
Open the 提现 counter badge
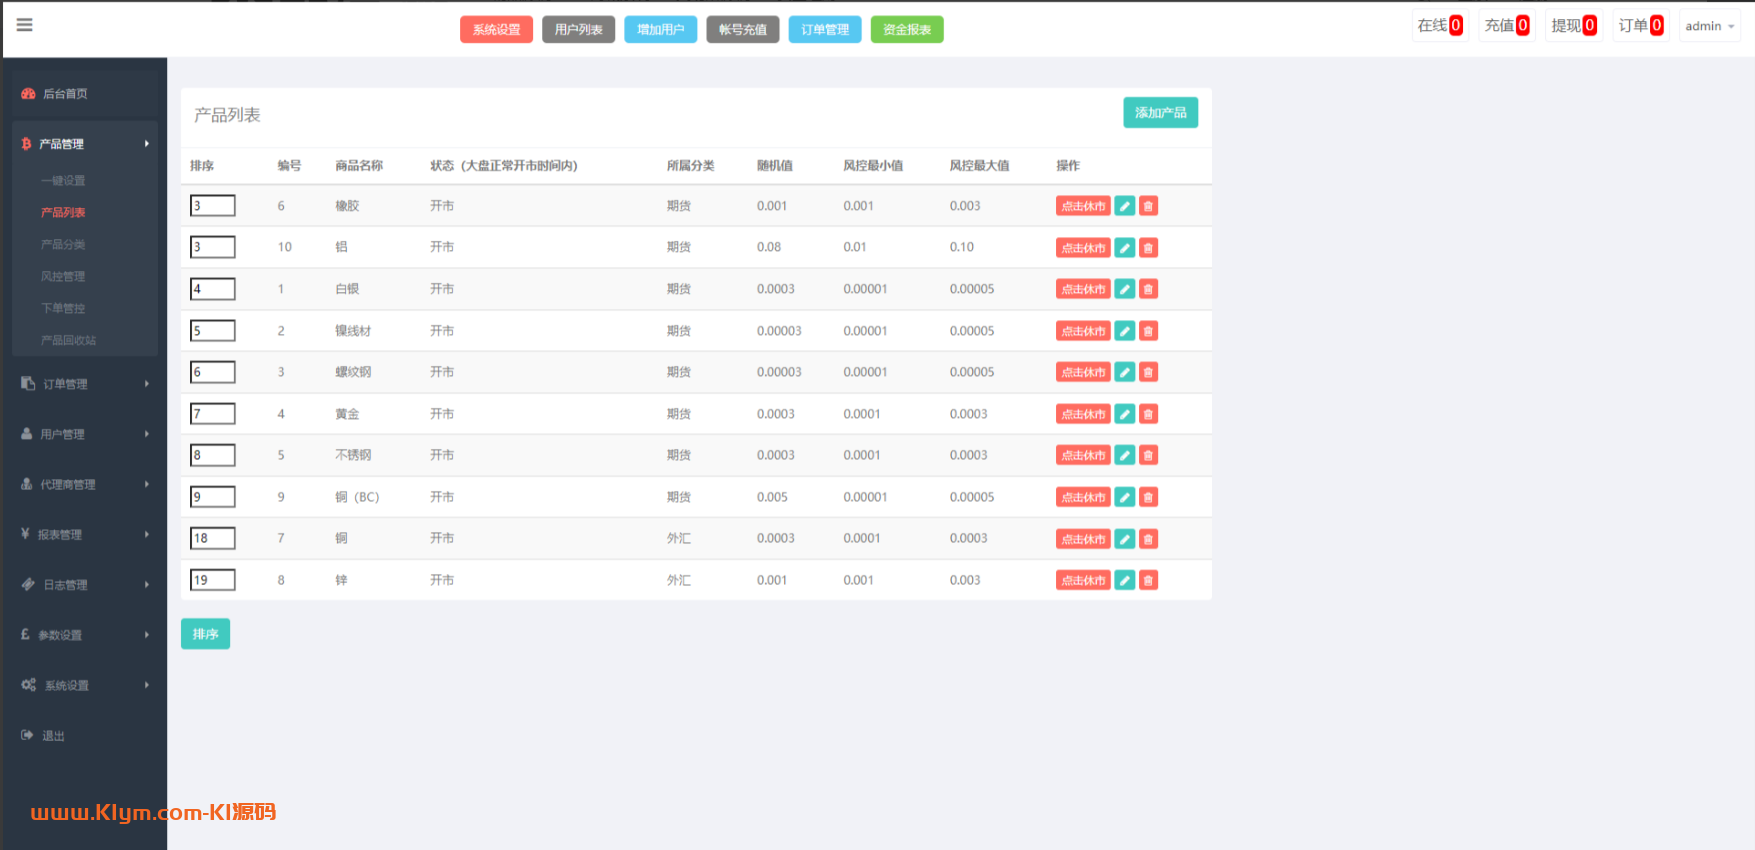tap(1573, 26)
